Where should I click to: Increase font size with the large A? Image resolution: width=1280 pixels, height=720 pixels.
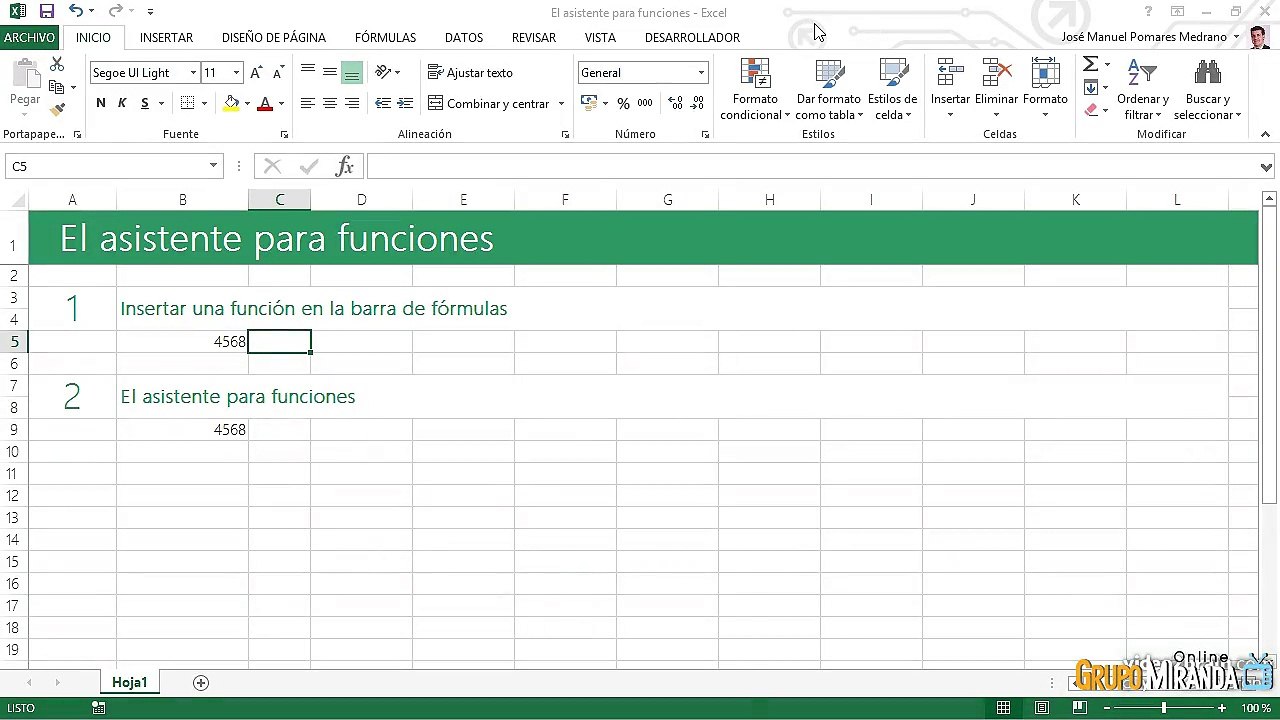[256, 72]
